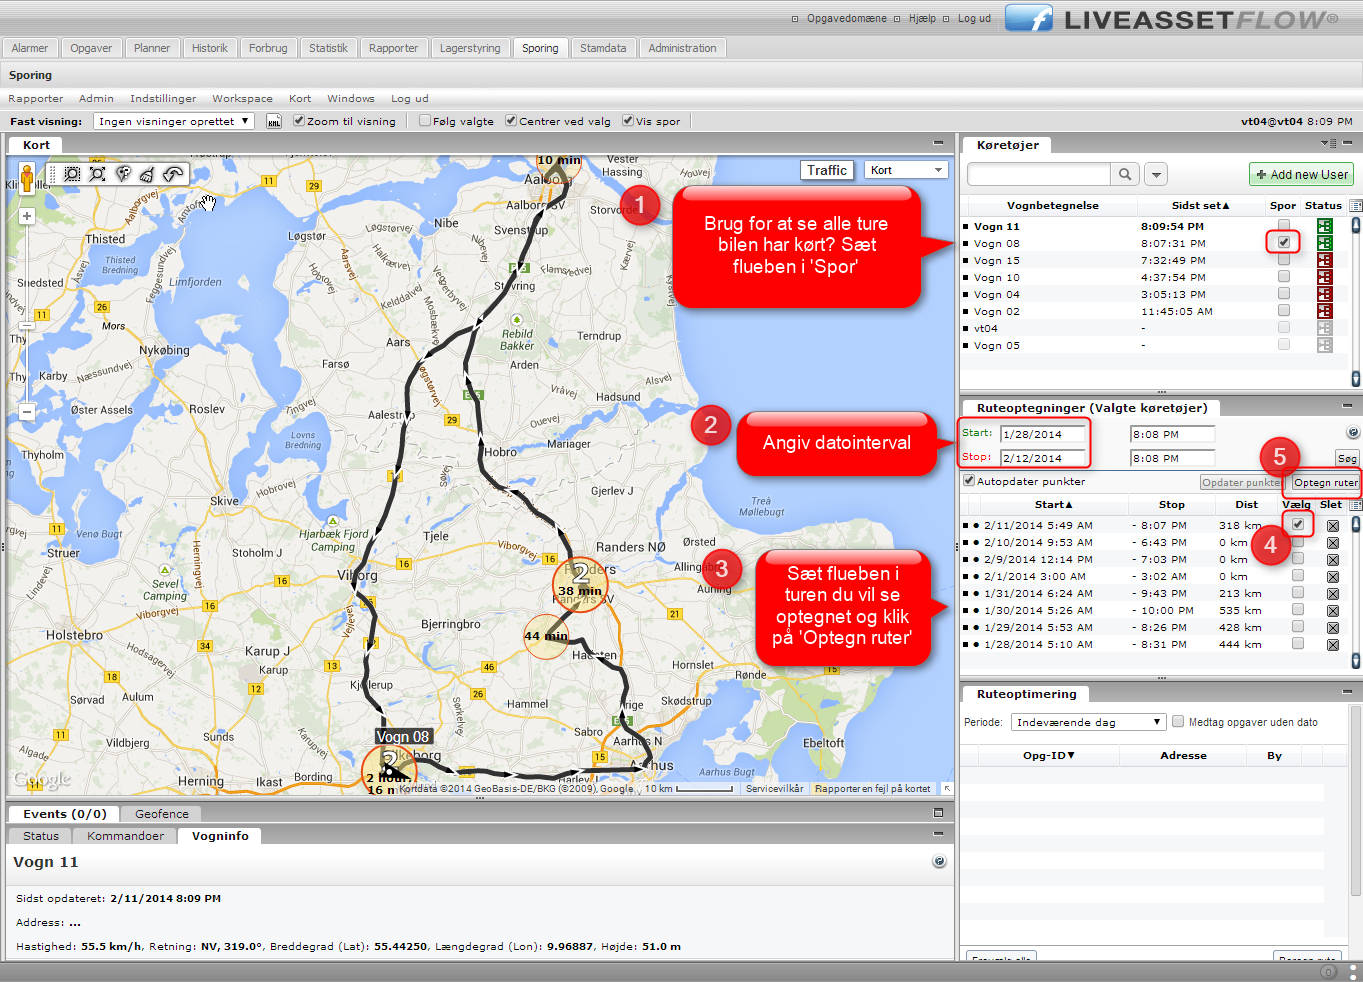Expand the Periode dropdown in Ruteoptimering
Viewport: 1363px width, 982px height.
(1088, 722)
